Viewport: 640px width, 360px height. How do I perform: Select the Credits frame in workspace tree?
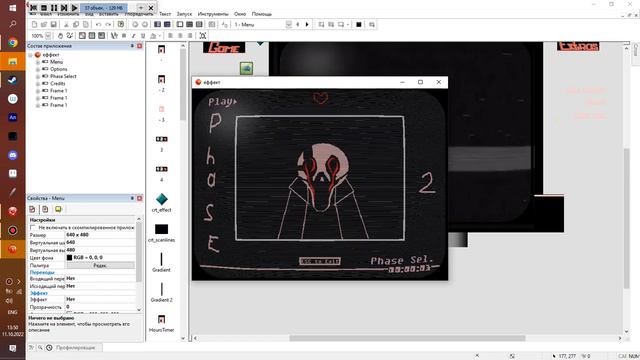tap(58, 83)
